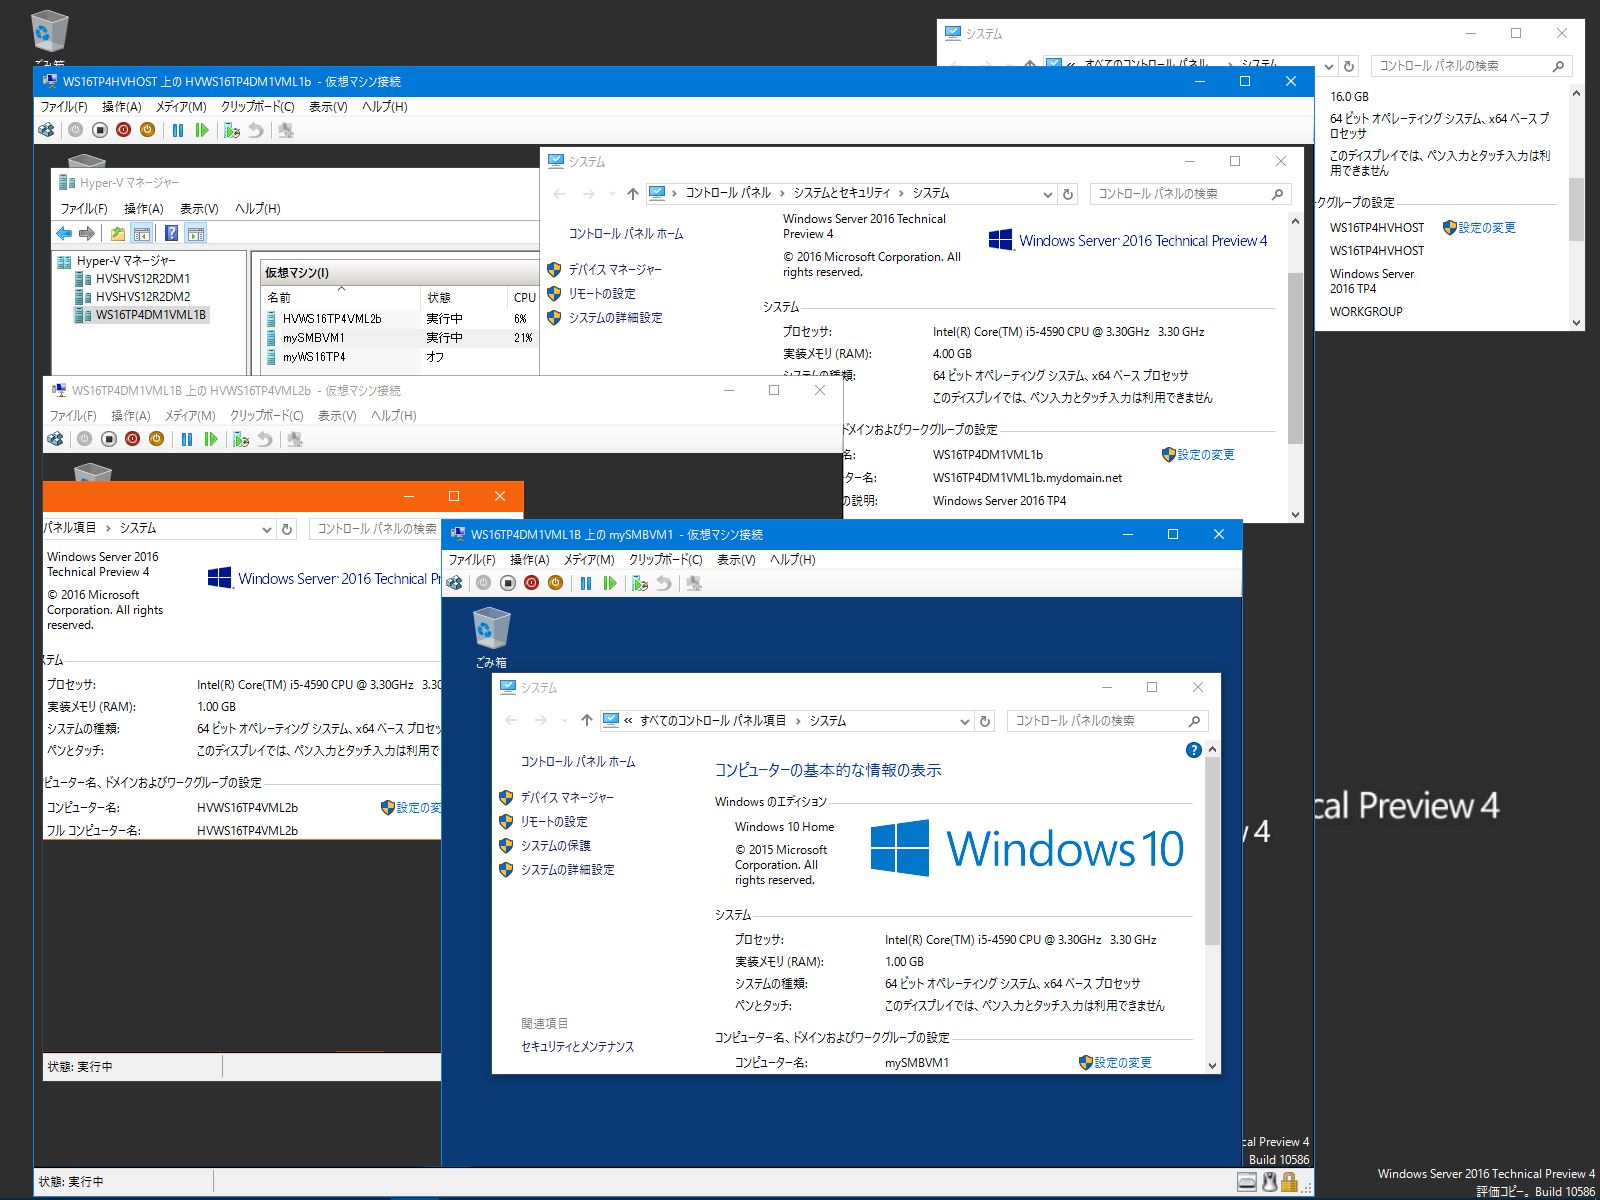The height and width of the screenshot is (1200, 1600).
Task: Click sort arrow above 名前 column
Action: tap(341, 288)
